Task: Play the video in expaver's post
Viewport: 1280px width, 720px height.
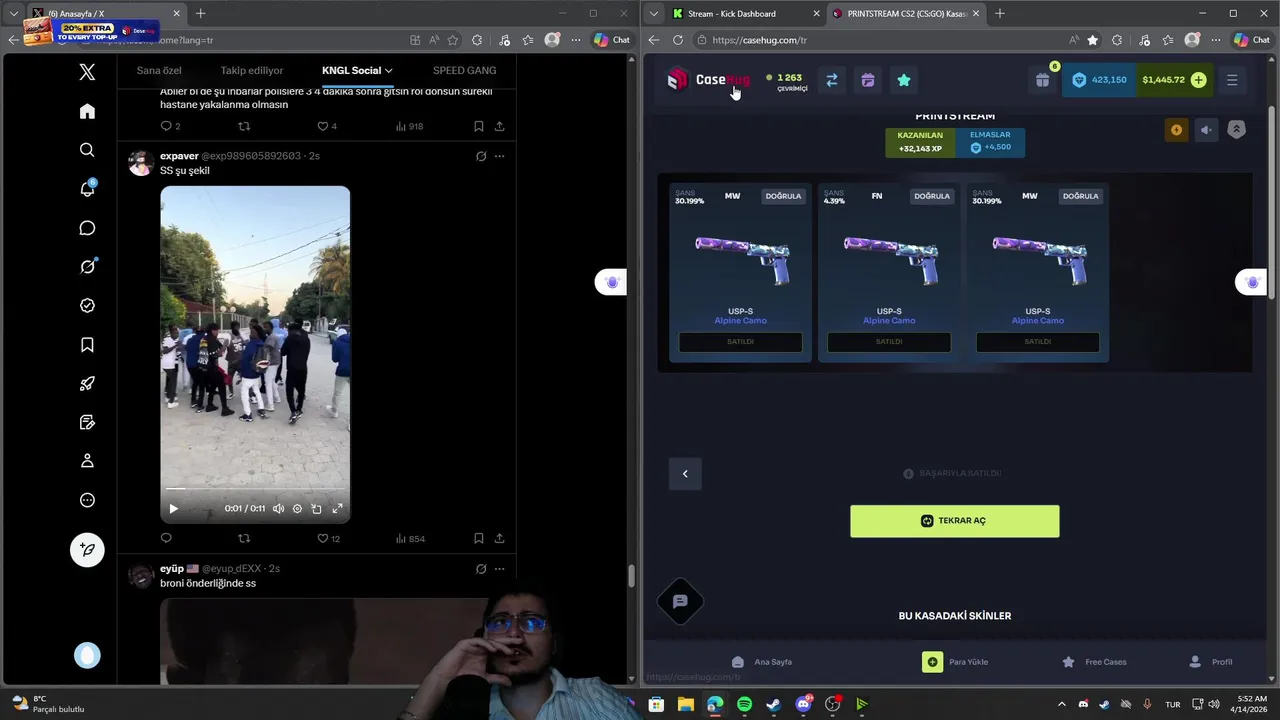Action: coord(173,509)
